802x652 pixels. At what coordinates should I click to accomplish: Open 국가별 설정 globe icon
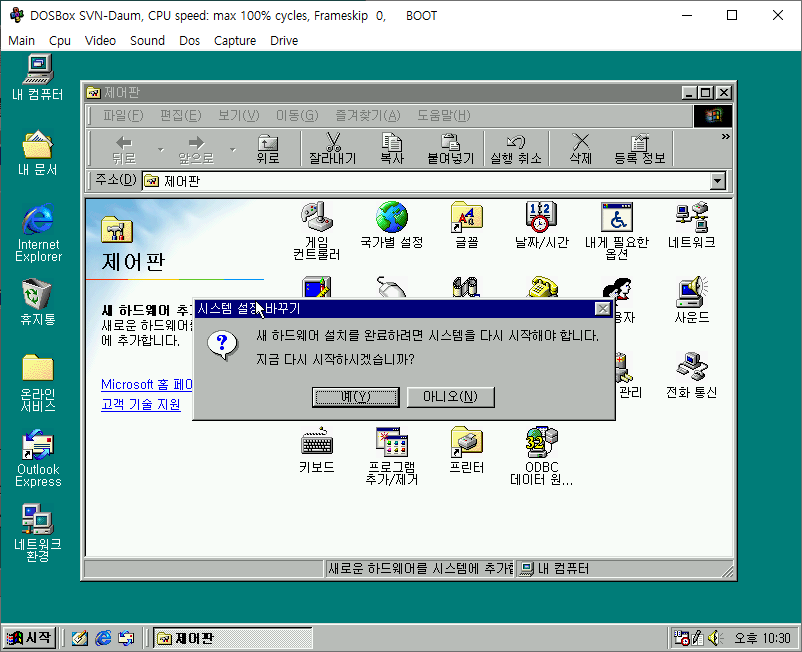pos(392,225)
